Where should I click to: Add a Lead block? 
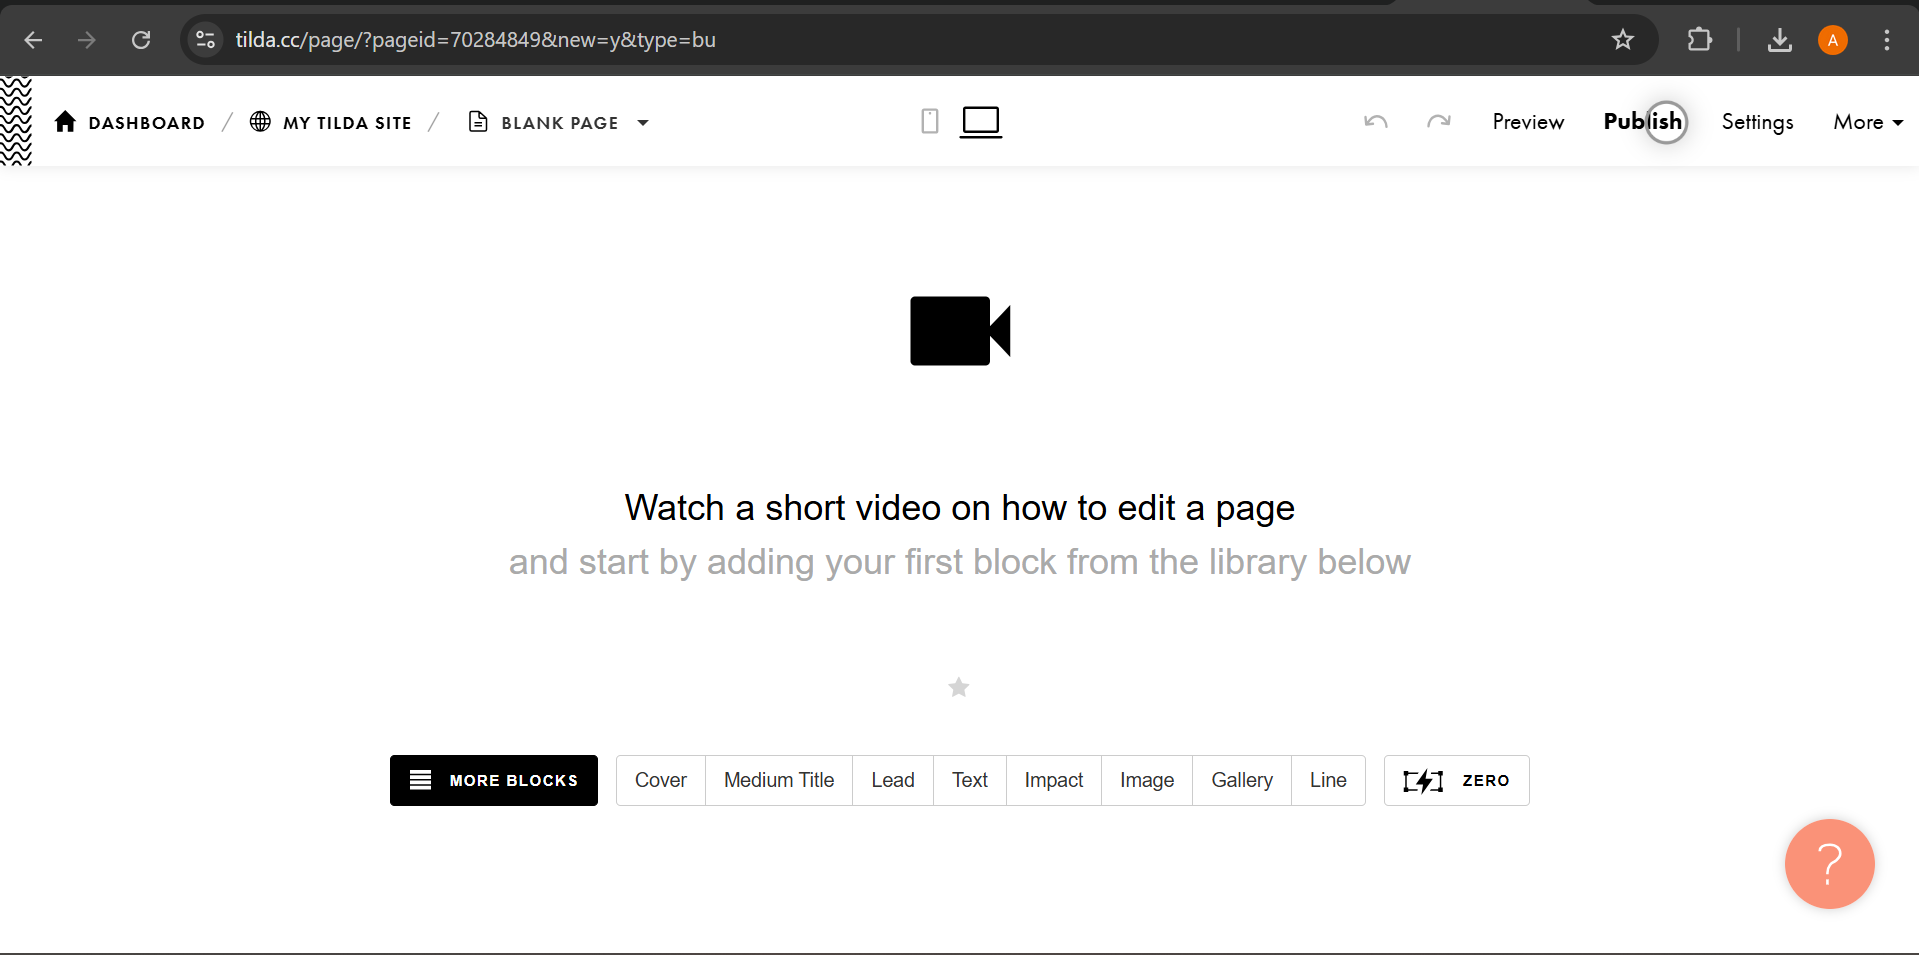[893, 780]
